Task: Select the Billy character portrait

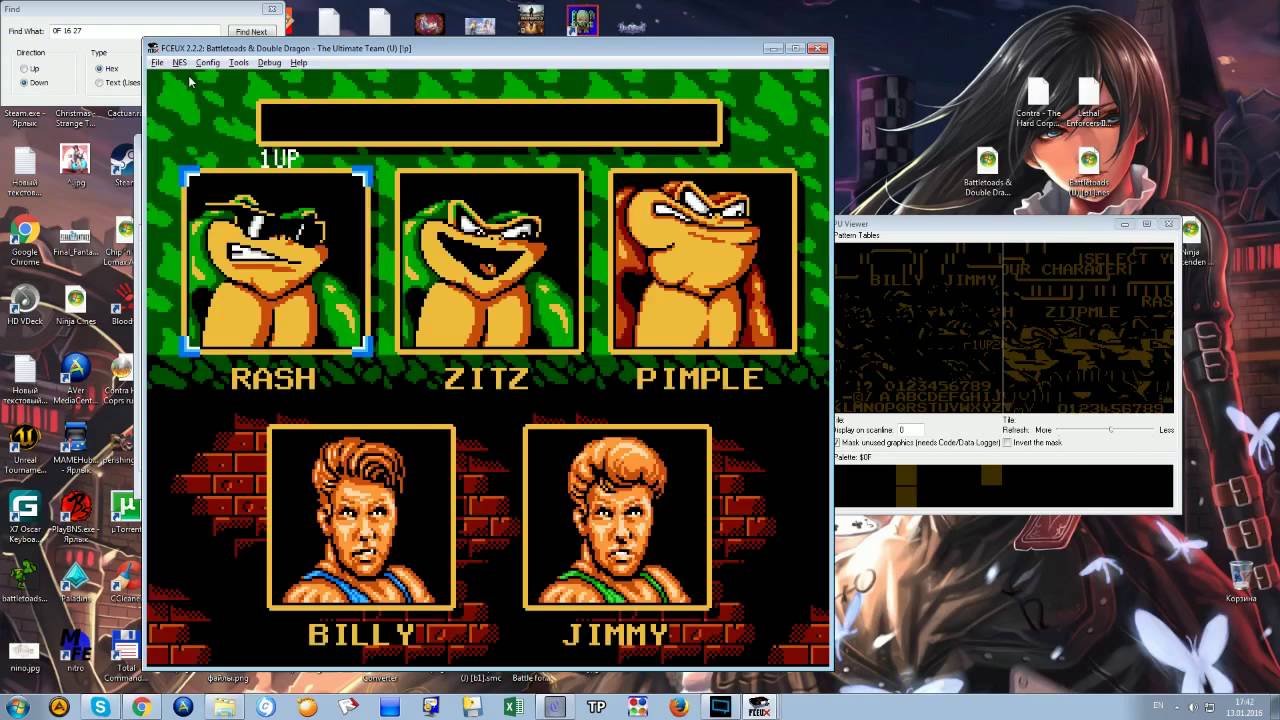Action: coord(362,517)
